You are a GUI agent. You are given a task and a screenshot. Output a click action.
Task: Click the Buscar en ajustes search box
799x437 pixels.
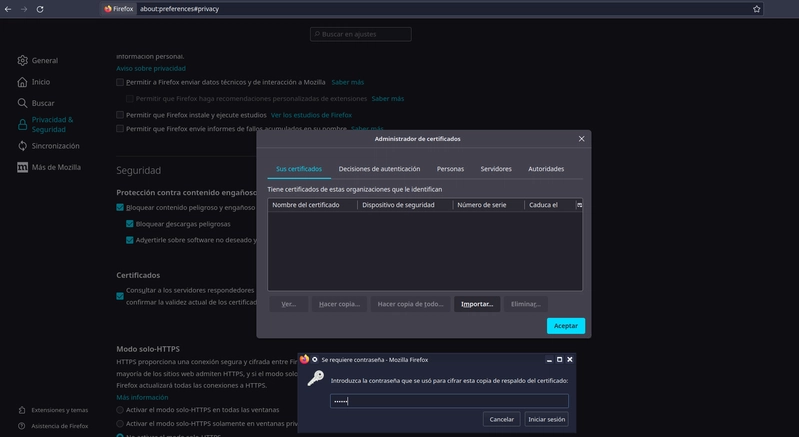tap(361, 34)
